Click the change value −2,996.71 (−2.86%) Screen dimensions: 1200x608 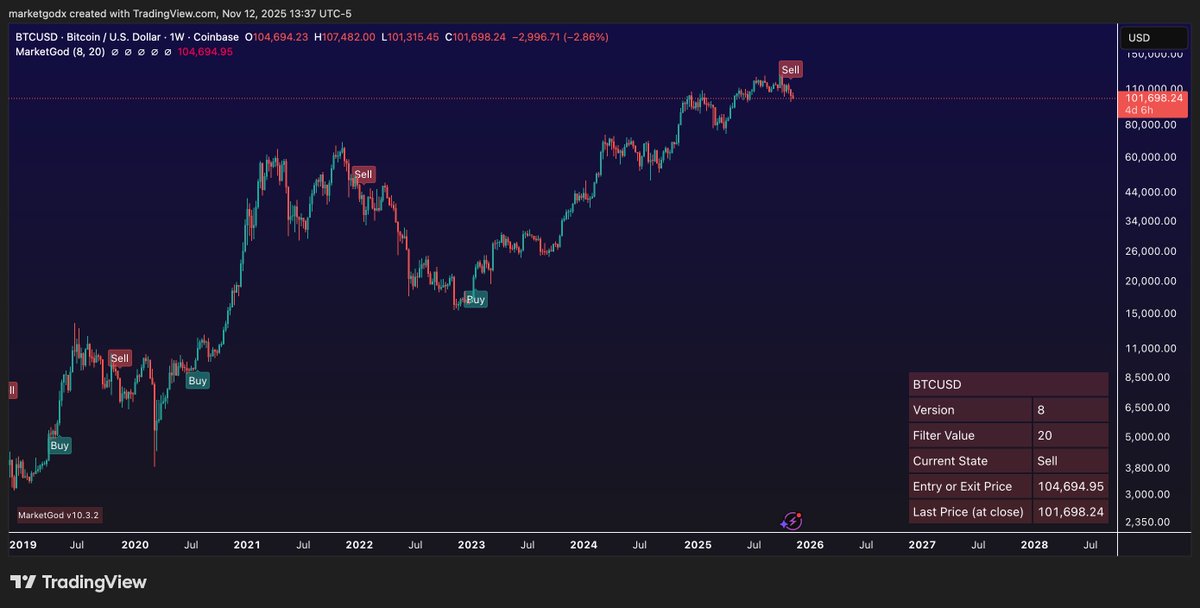click(x=560, y=37)
